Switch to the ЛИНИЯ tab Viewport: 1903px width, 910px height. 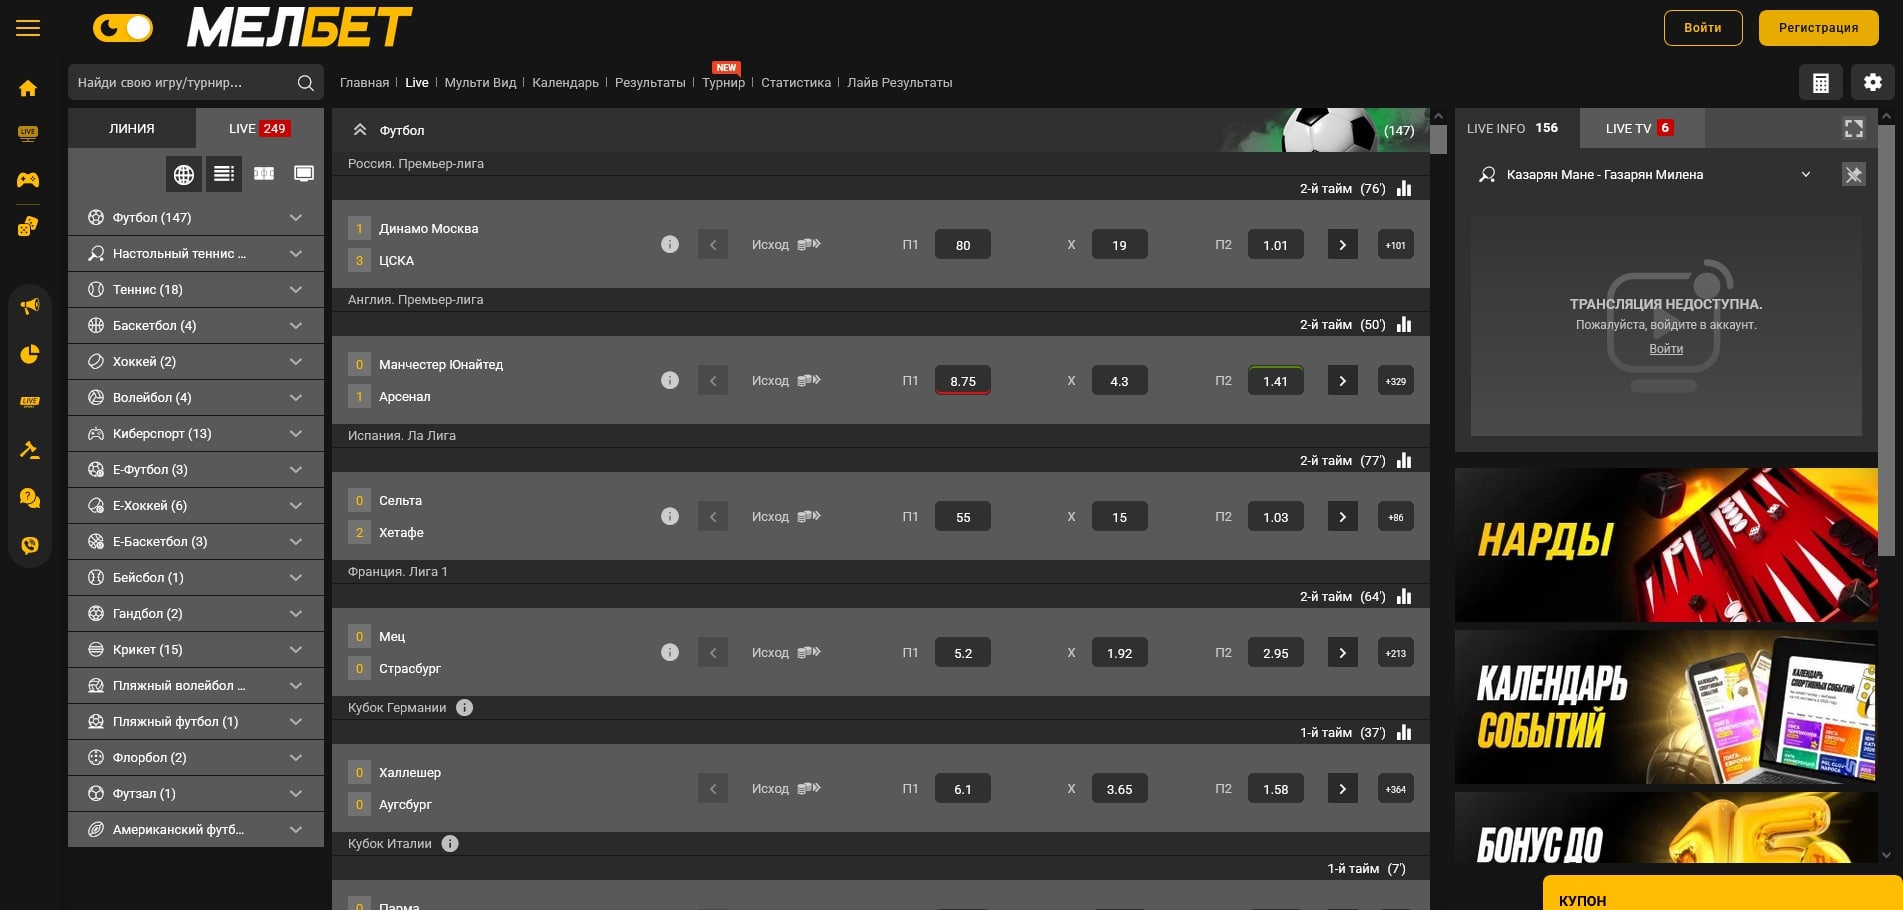click(x=132, y=129)
